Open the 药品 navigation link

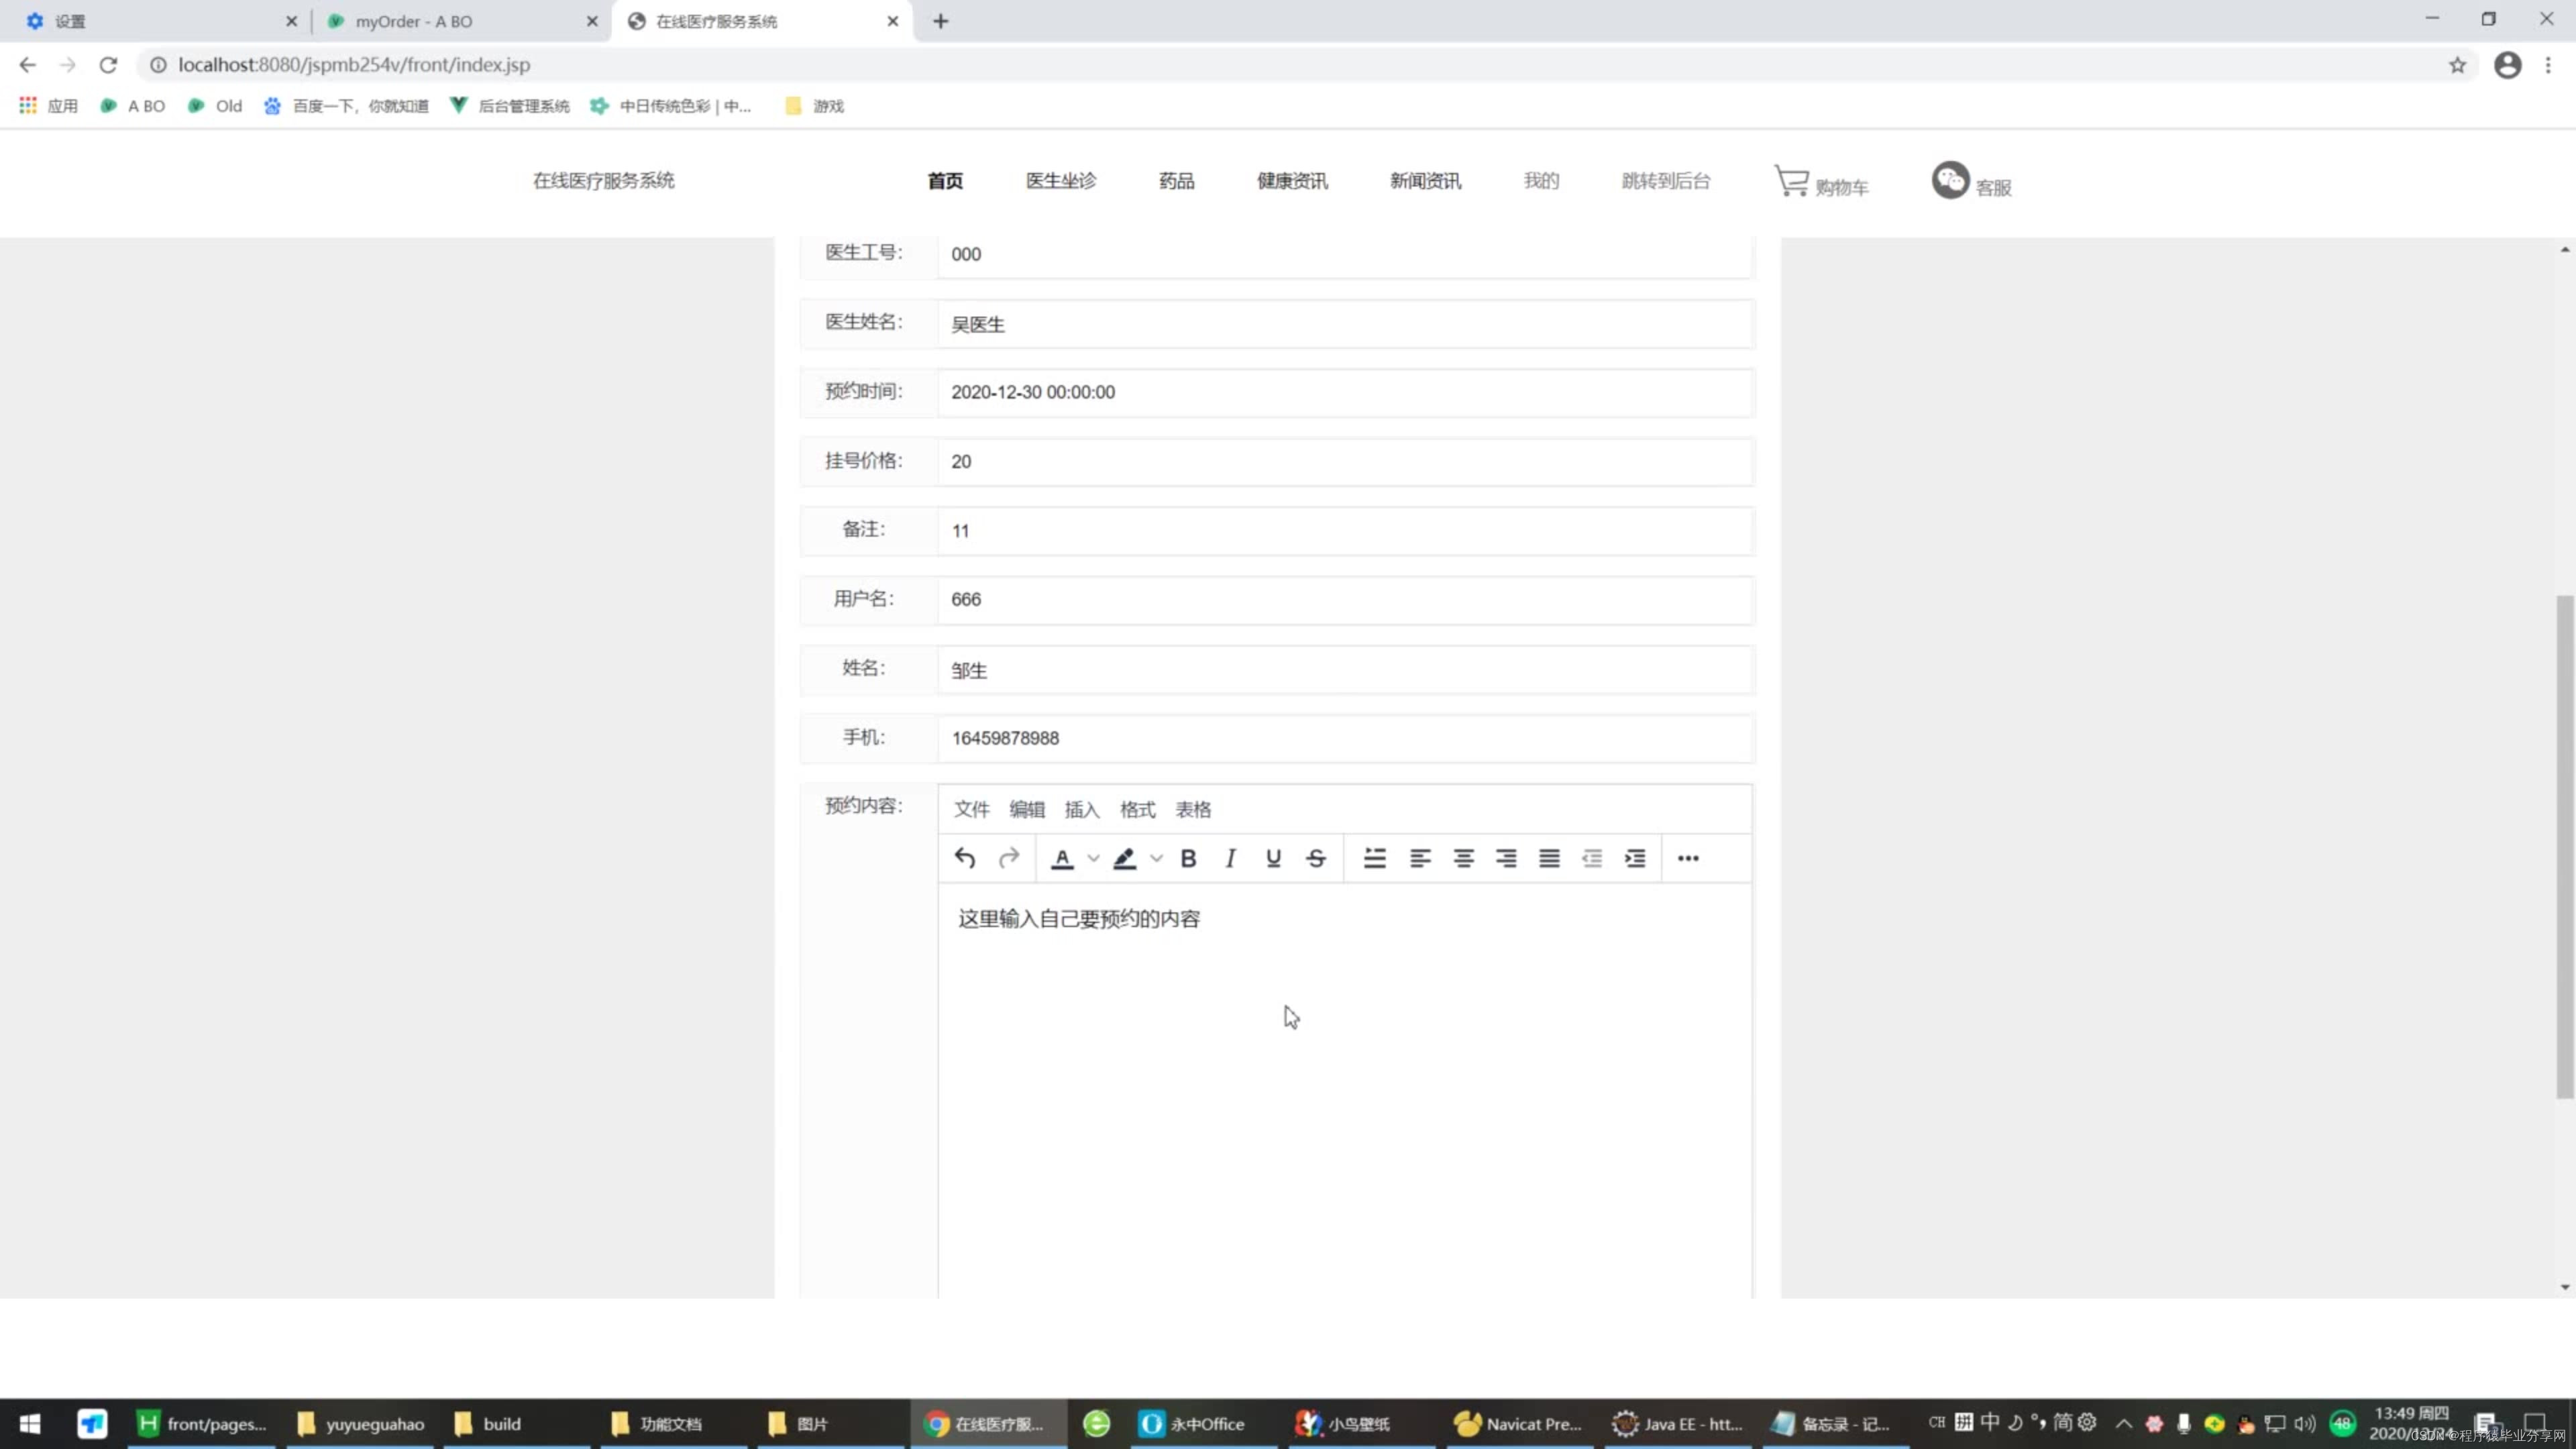coord(1176,180)
